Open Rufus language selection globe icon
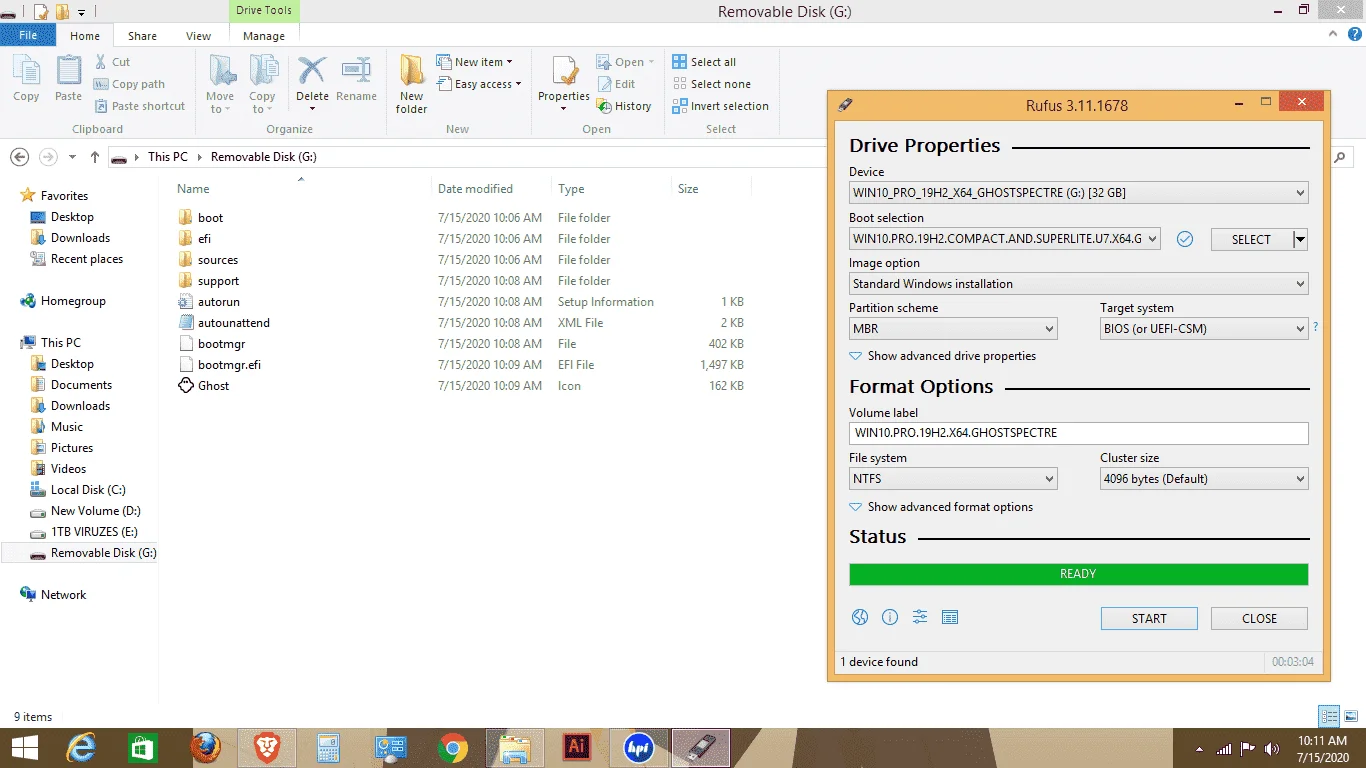Viewport: 1366px width, 768px height. pos(860,617)
